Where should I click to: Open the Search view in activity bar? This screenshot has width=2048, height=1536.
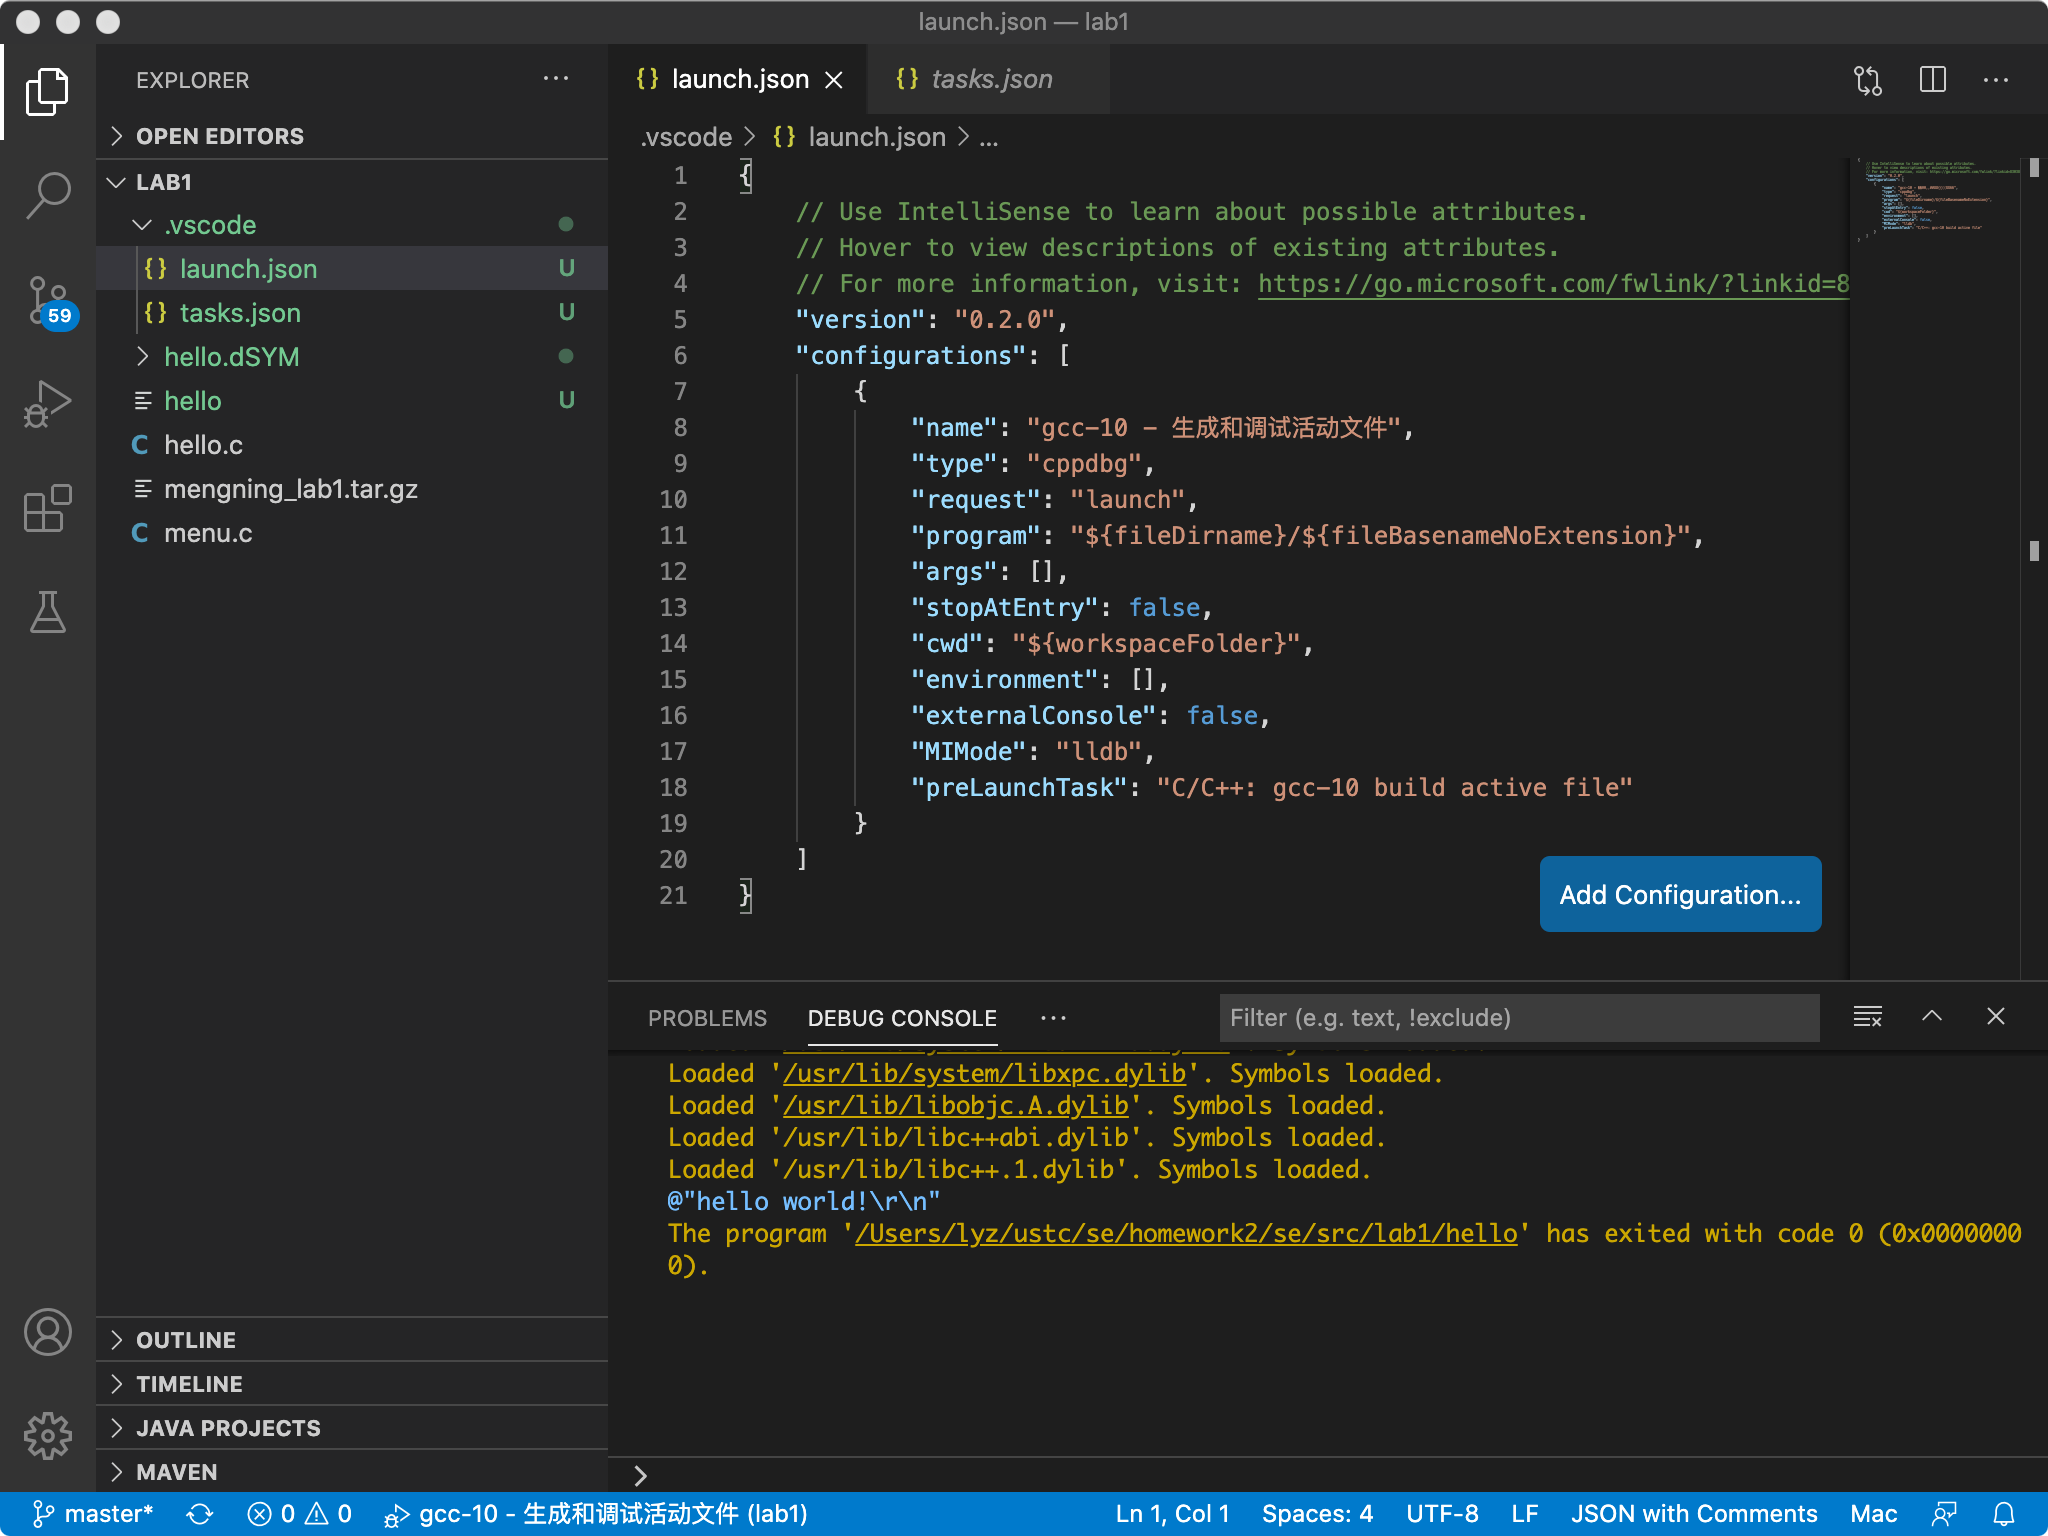tap(47, 194)
